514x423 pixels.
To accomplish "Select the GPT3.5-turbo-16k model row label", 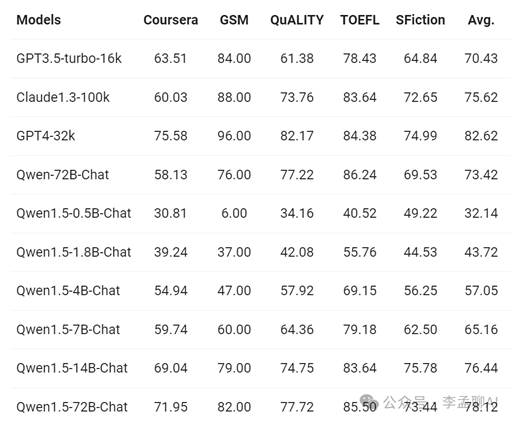I will (69, 58).
